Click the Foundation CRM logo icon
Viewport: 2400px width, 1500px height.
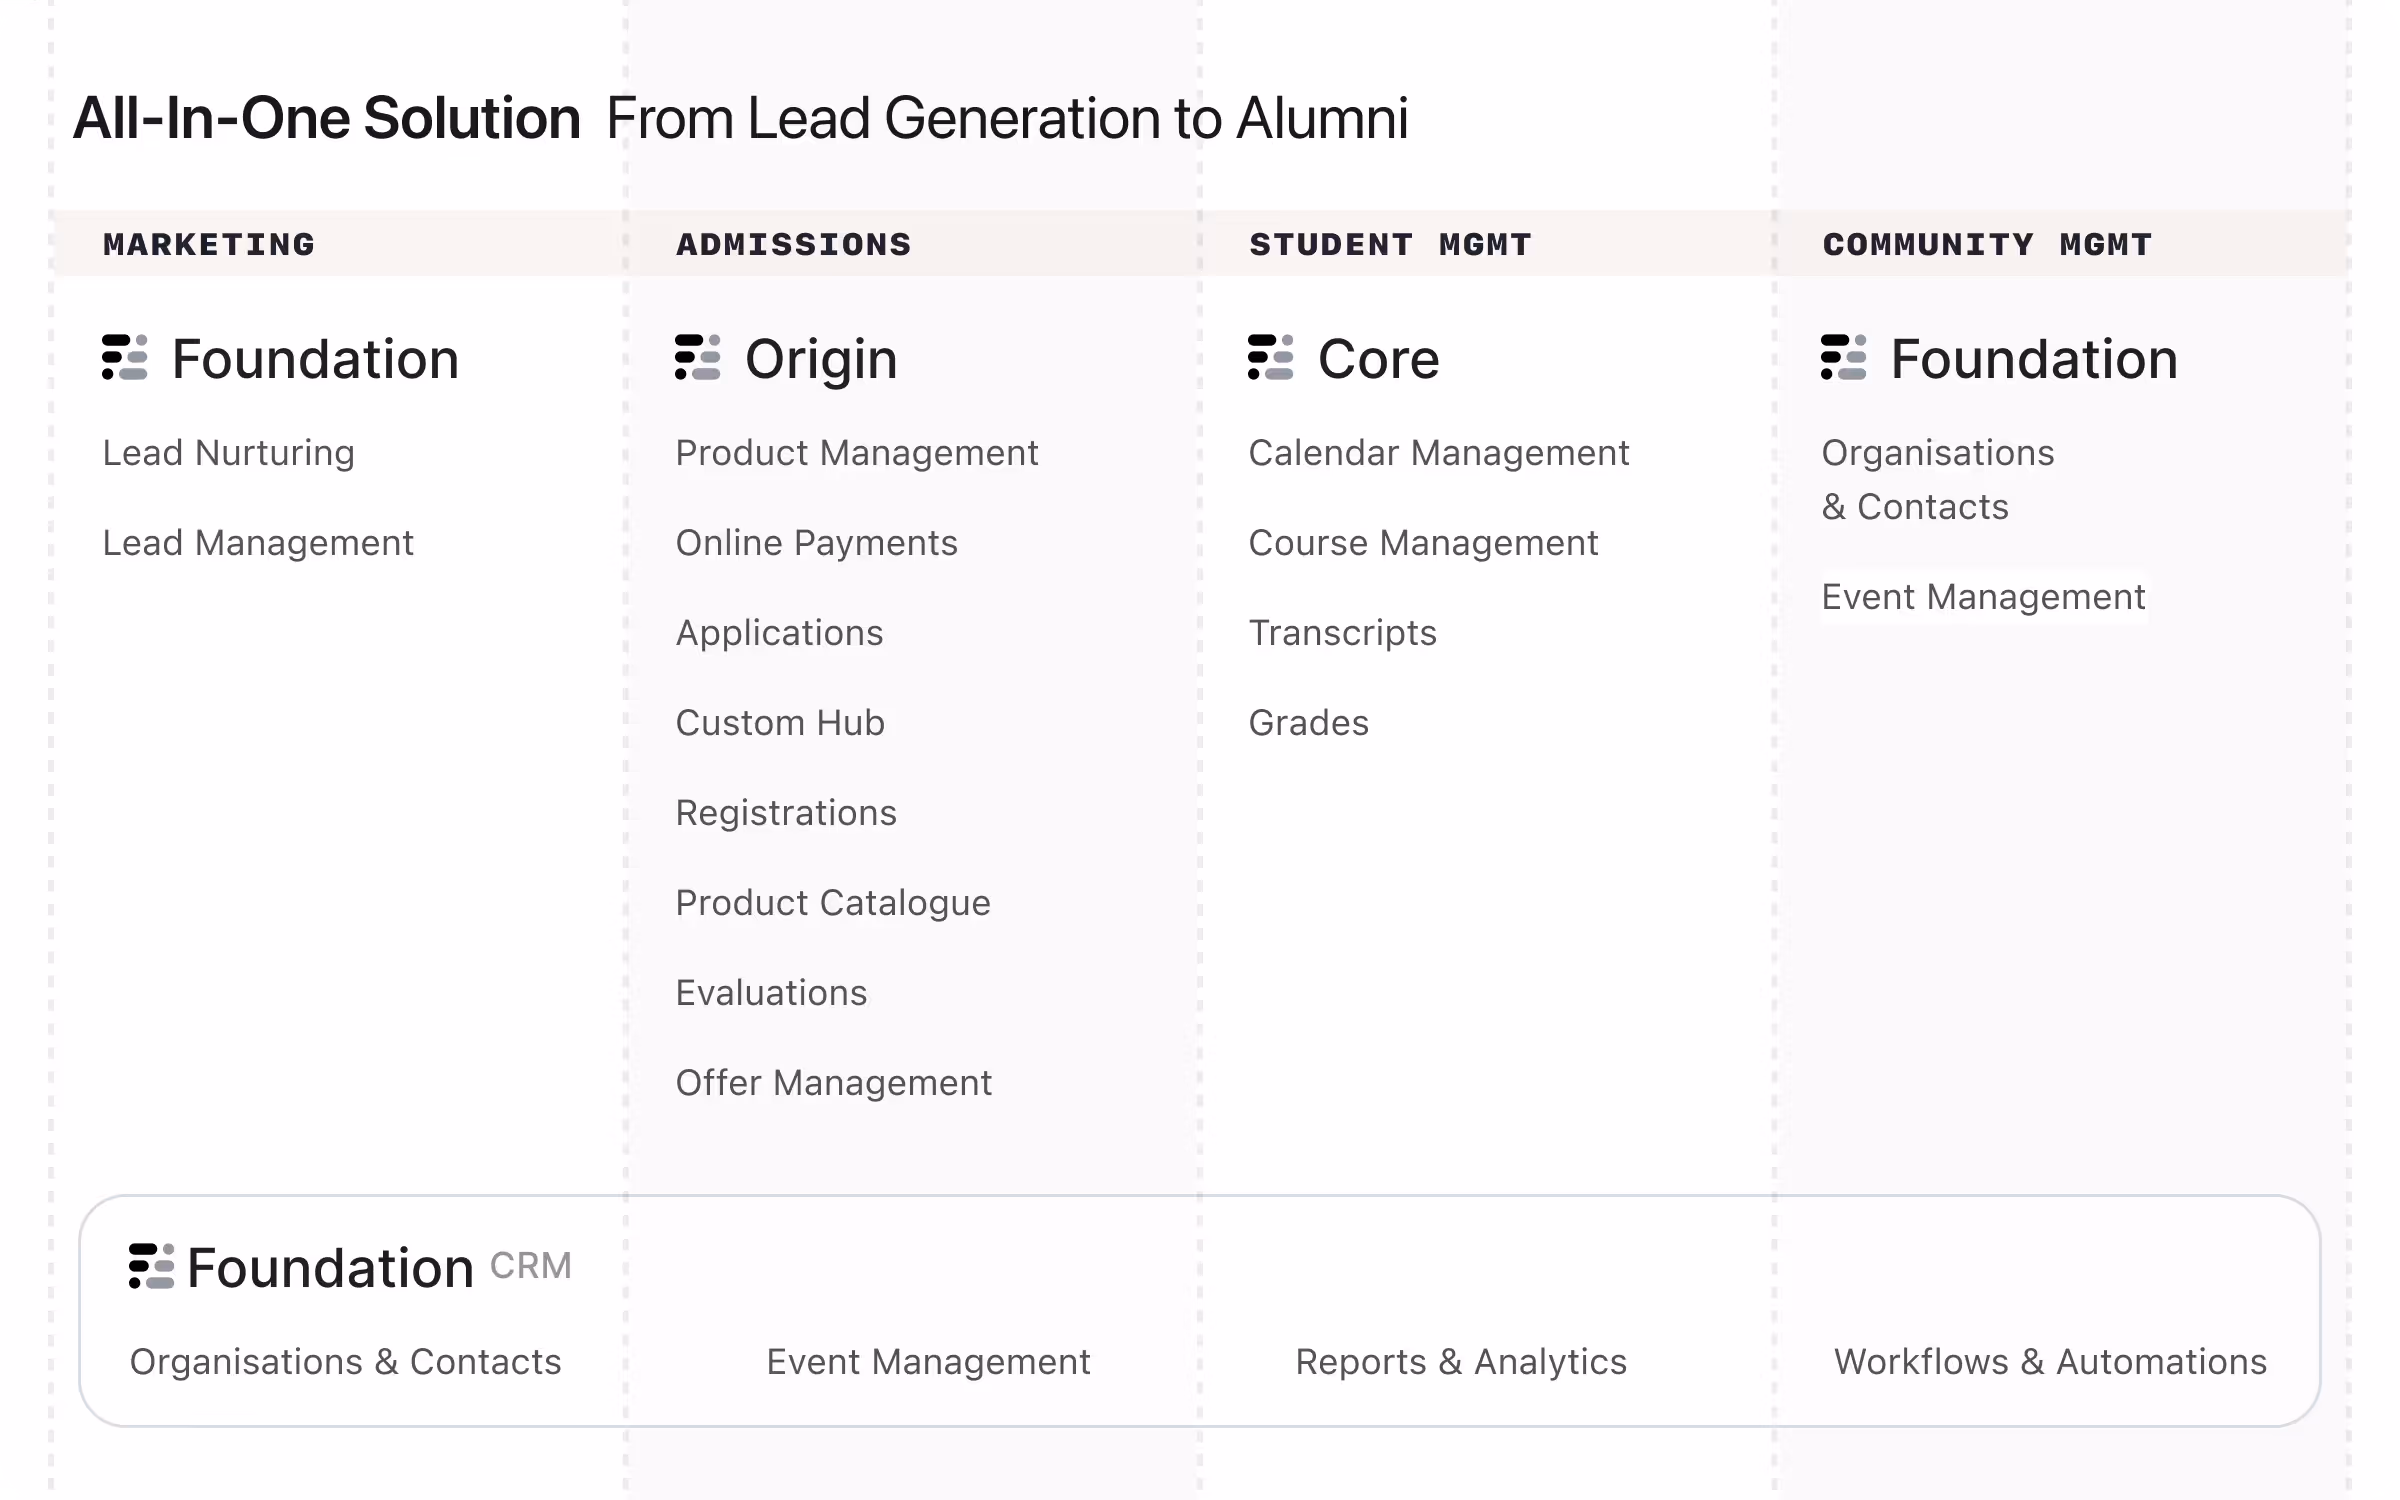tap(152, 1267)
